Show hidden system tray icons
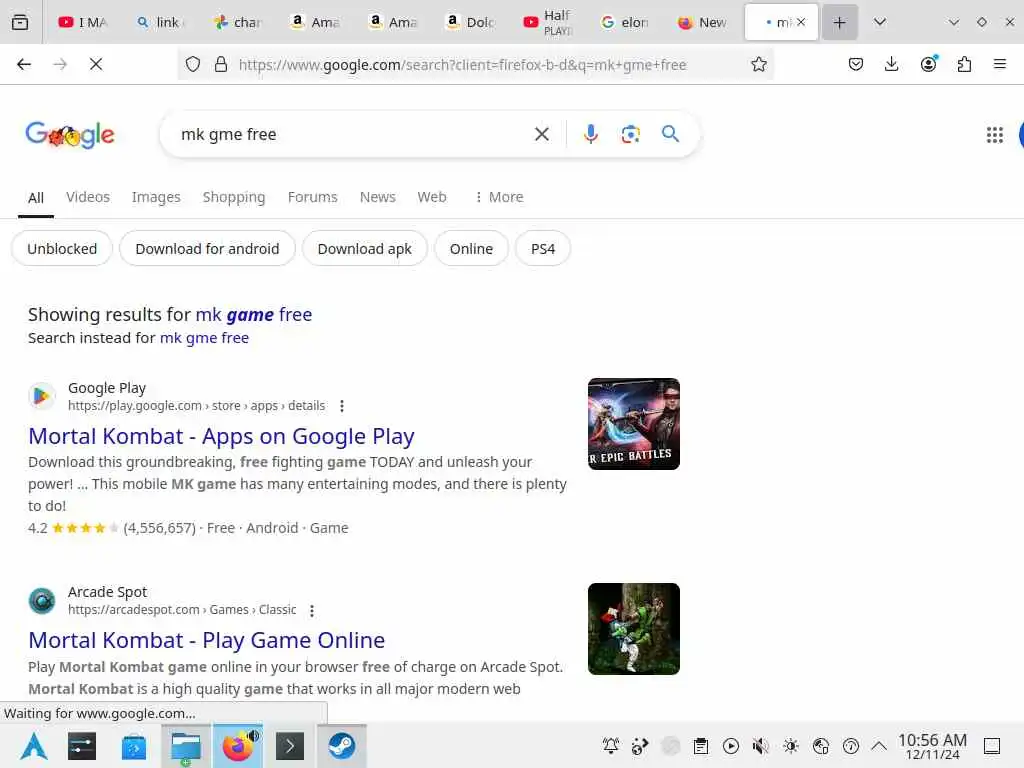 pos(879,745)
